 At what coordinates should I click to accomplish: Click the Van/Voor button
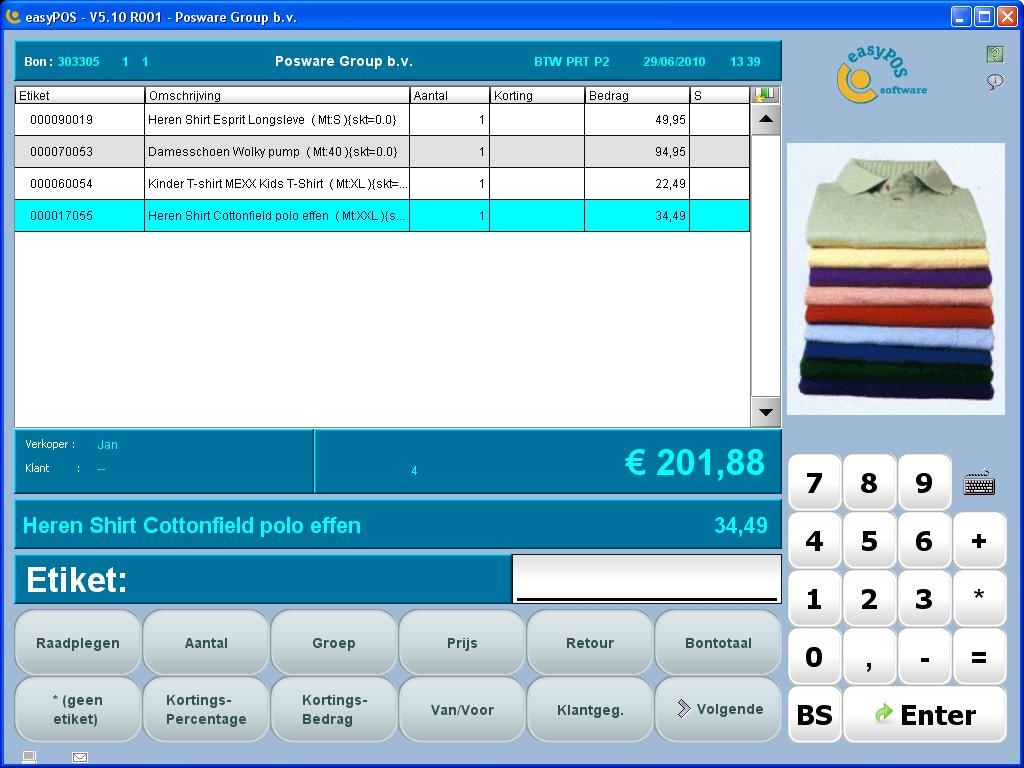tap(462, 709)
